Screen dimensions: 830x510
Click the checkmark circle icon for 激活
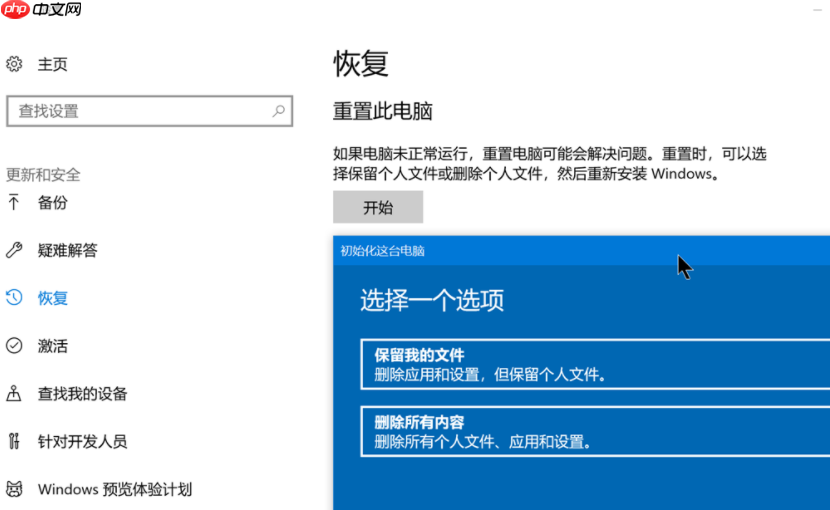click(14, 346)
